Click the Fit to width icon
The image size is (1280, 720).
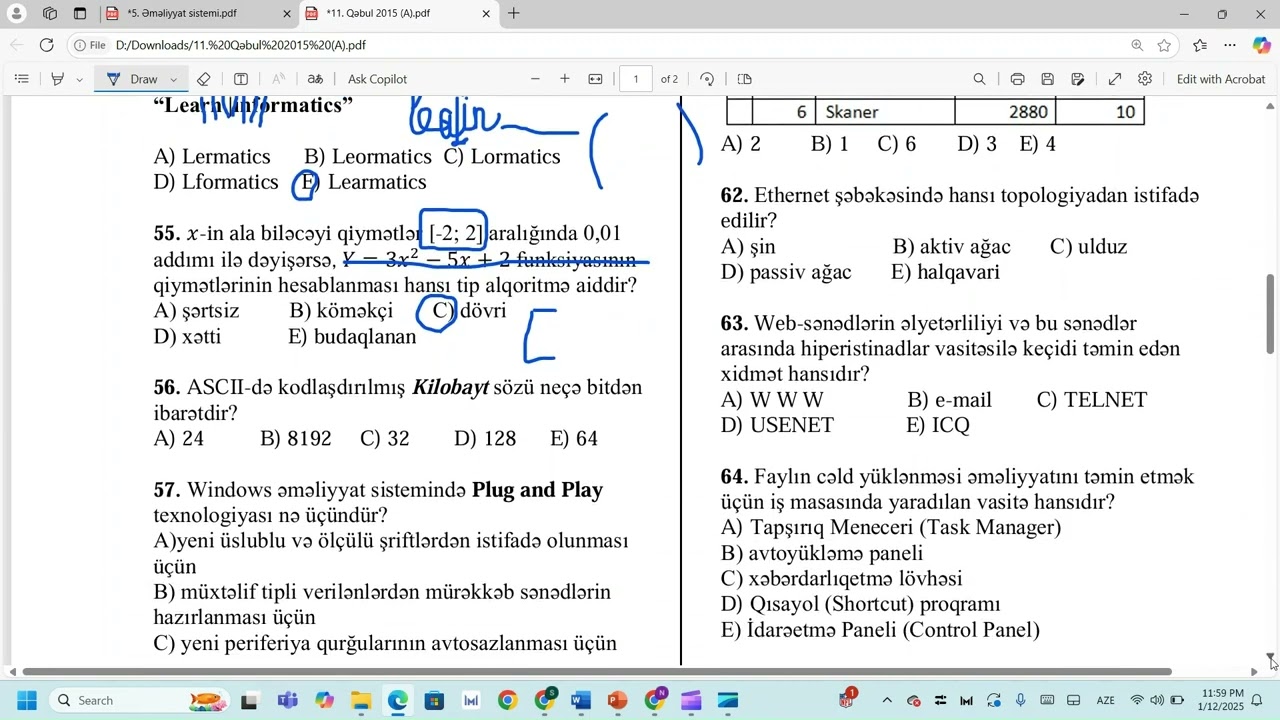pos(595,79)
